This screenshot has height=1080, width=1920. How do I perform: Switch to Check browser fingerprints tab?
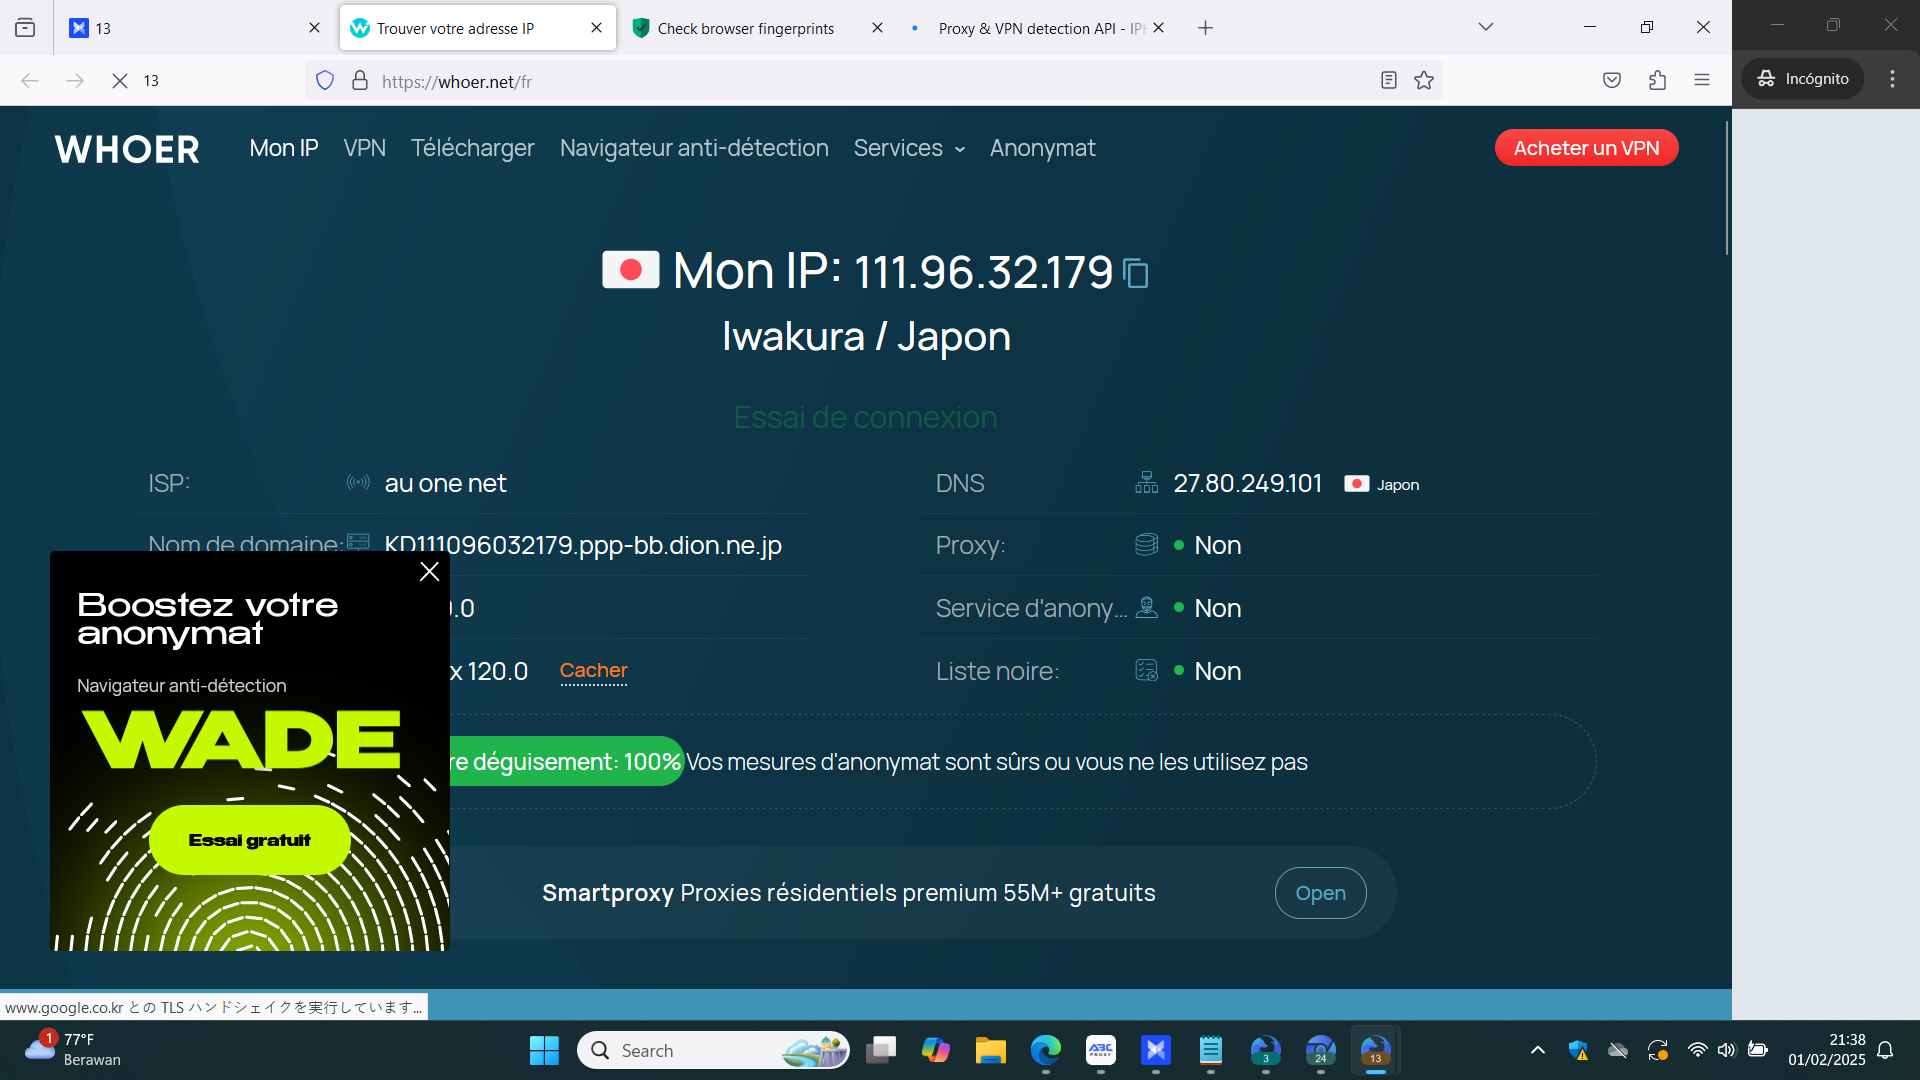(745, 28)
